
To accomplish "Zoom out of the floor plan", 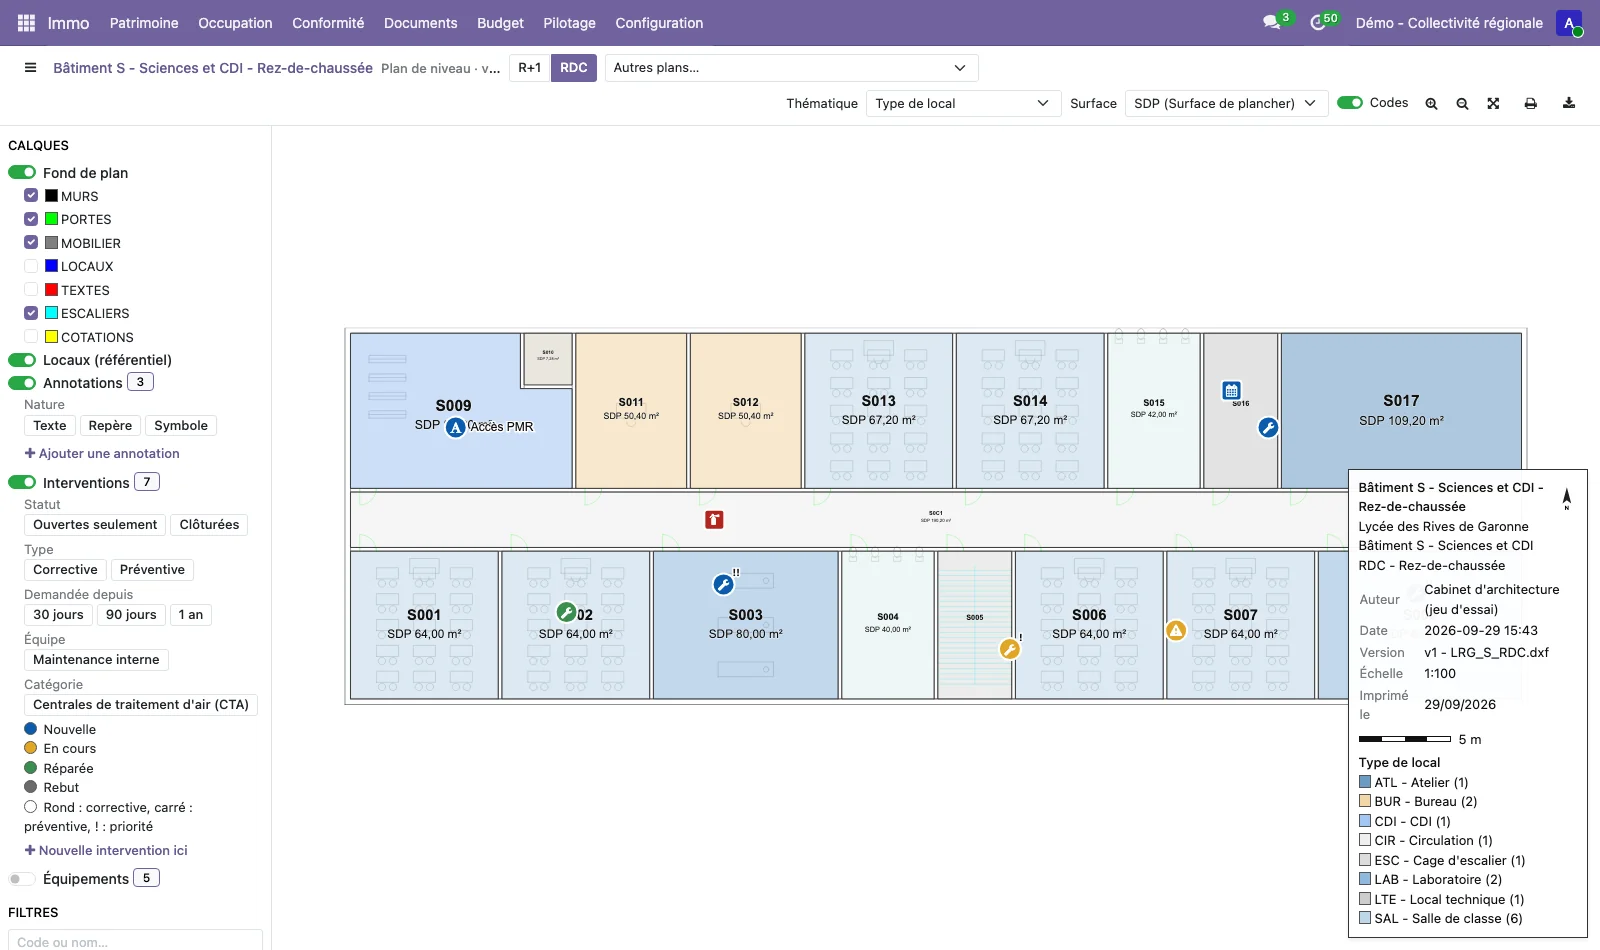I will click(x=1462, y=103).
